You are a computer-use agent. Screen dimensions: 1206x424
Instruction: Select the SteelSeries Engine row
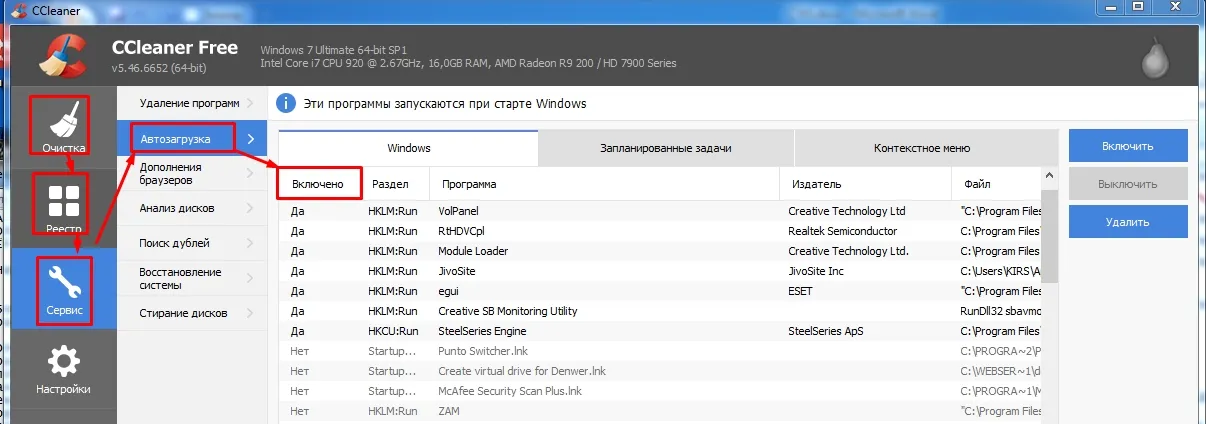[661, 331]
